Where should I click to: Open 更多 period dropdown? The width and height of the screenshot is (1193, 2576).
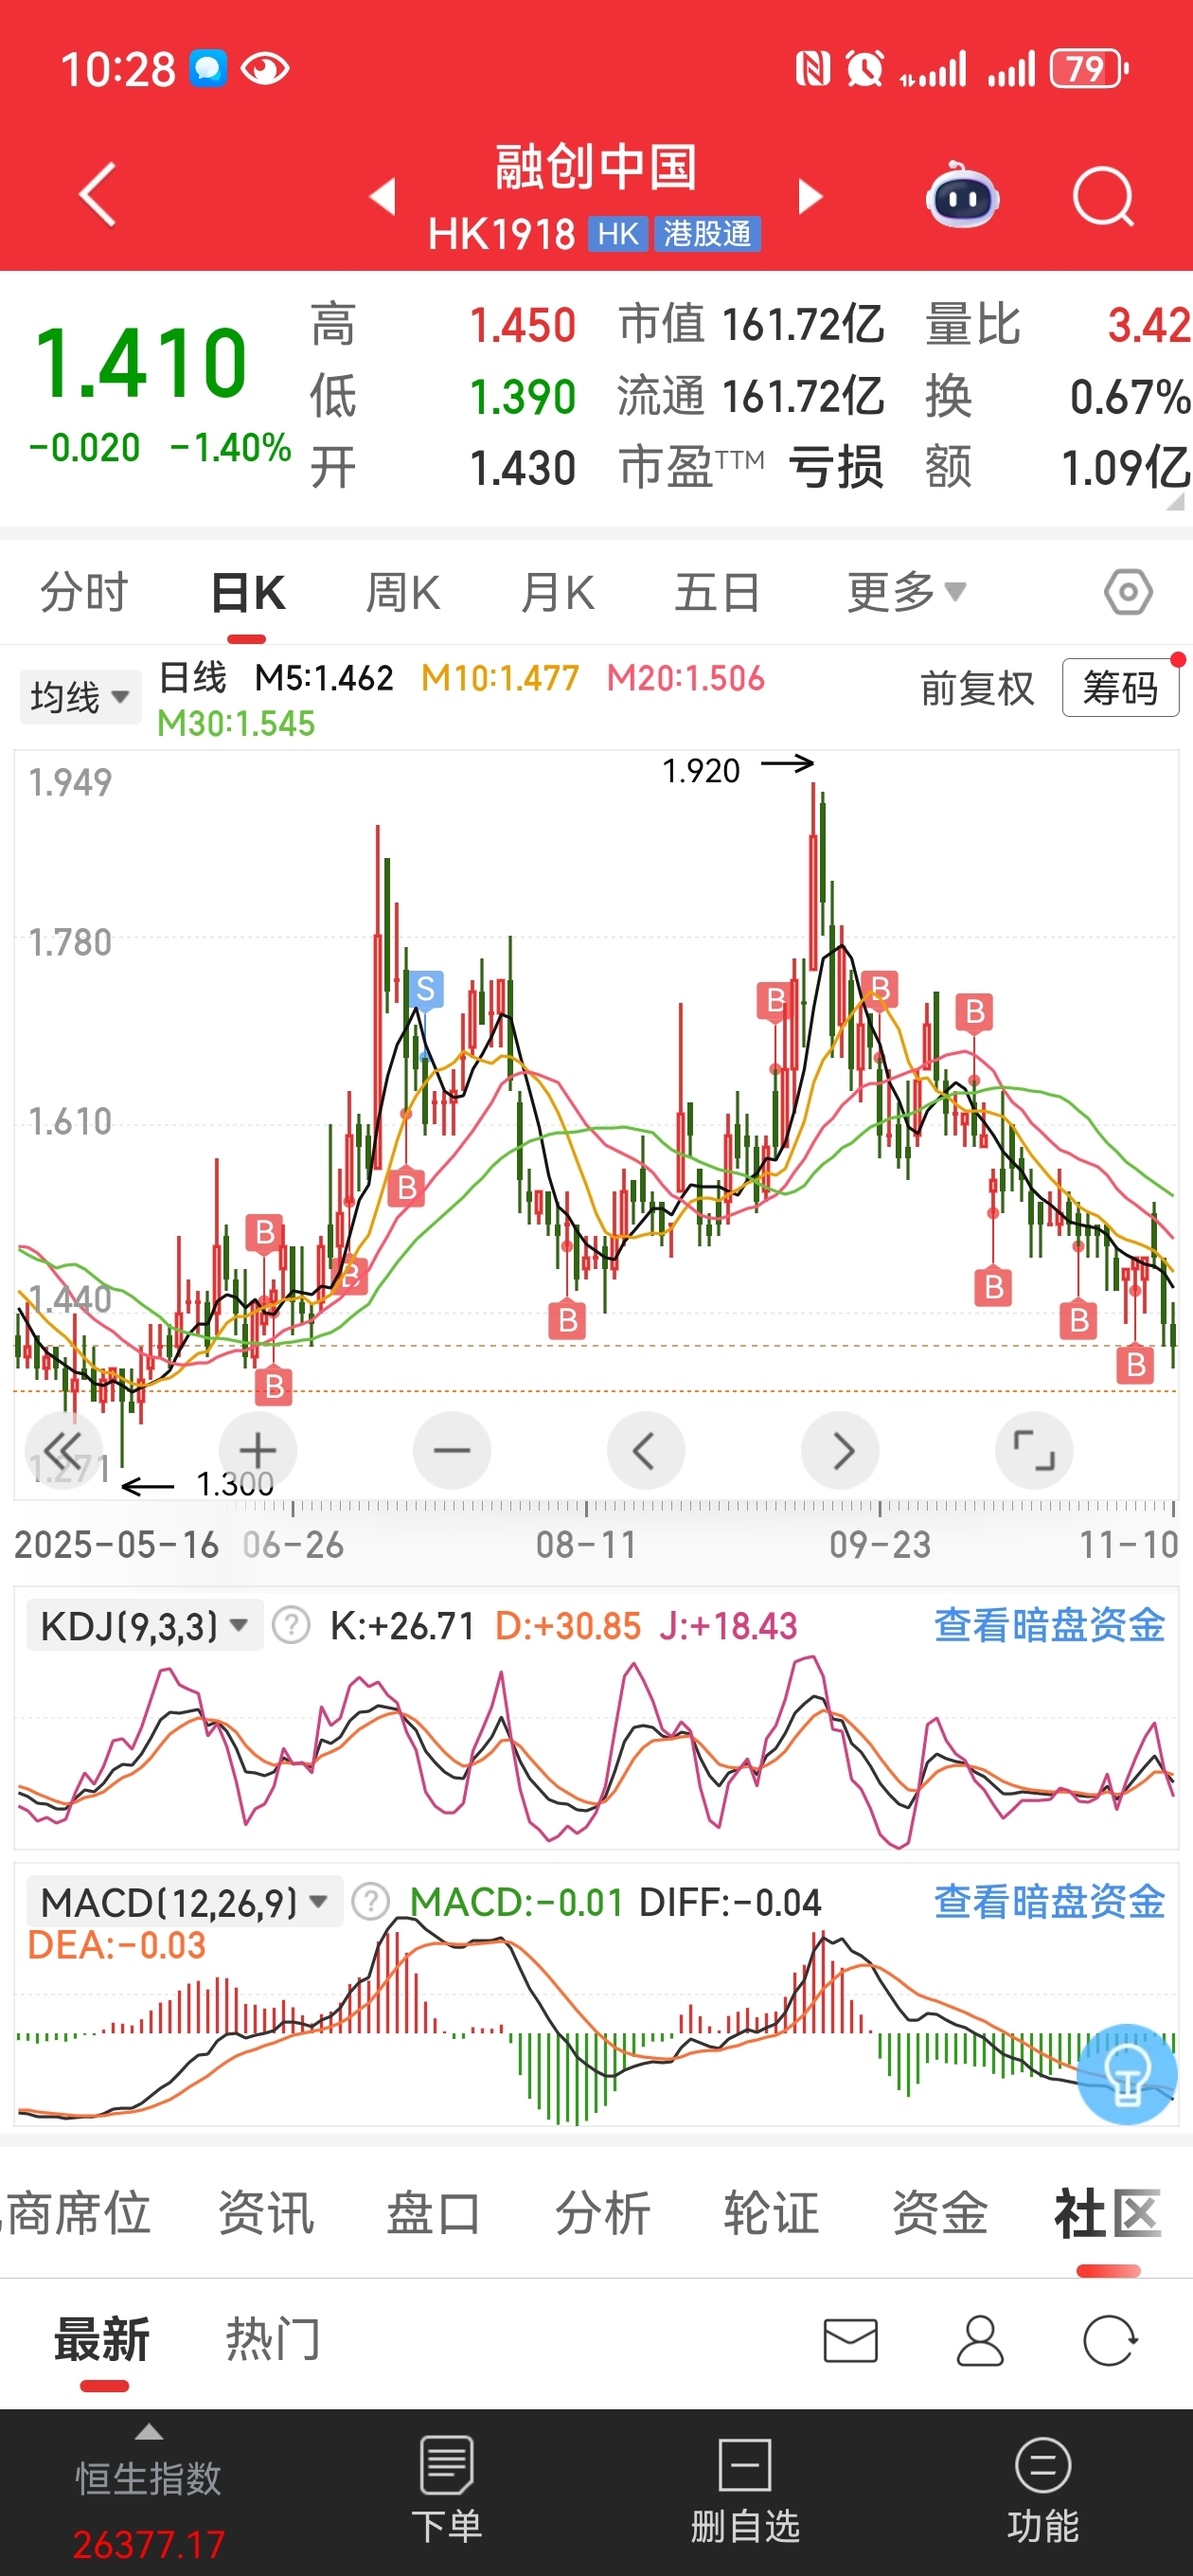[x=907, y=593]
